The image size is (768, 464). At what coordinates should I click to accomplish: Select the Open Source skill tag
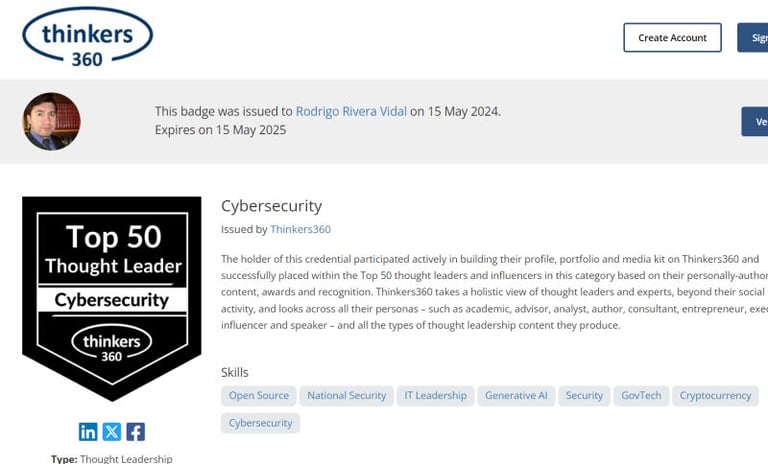[258, 396]
